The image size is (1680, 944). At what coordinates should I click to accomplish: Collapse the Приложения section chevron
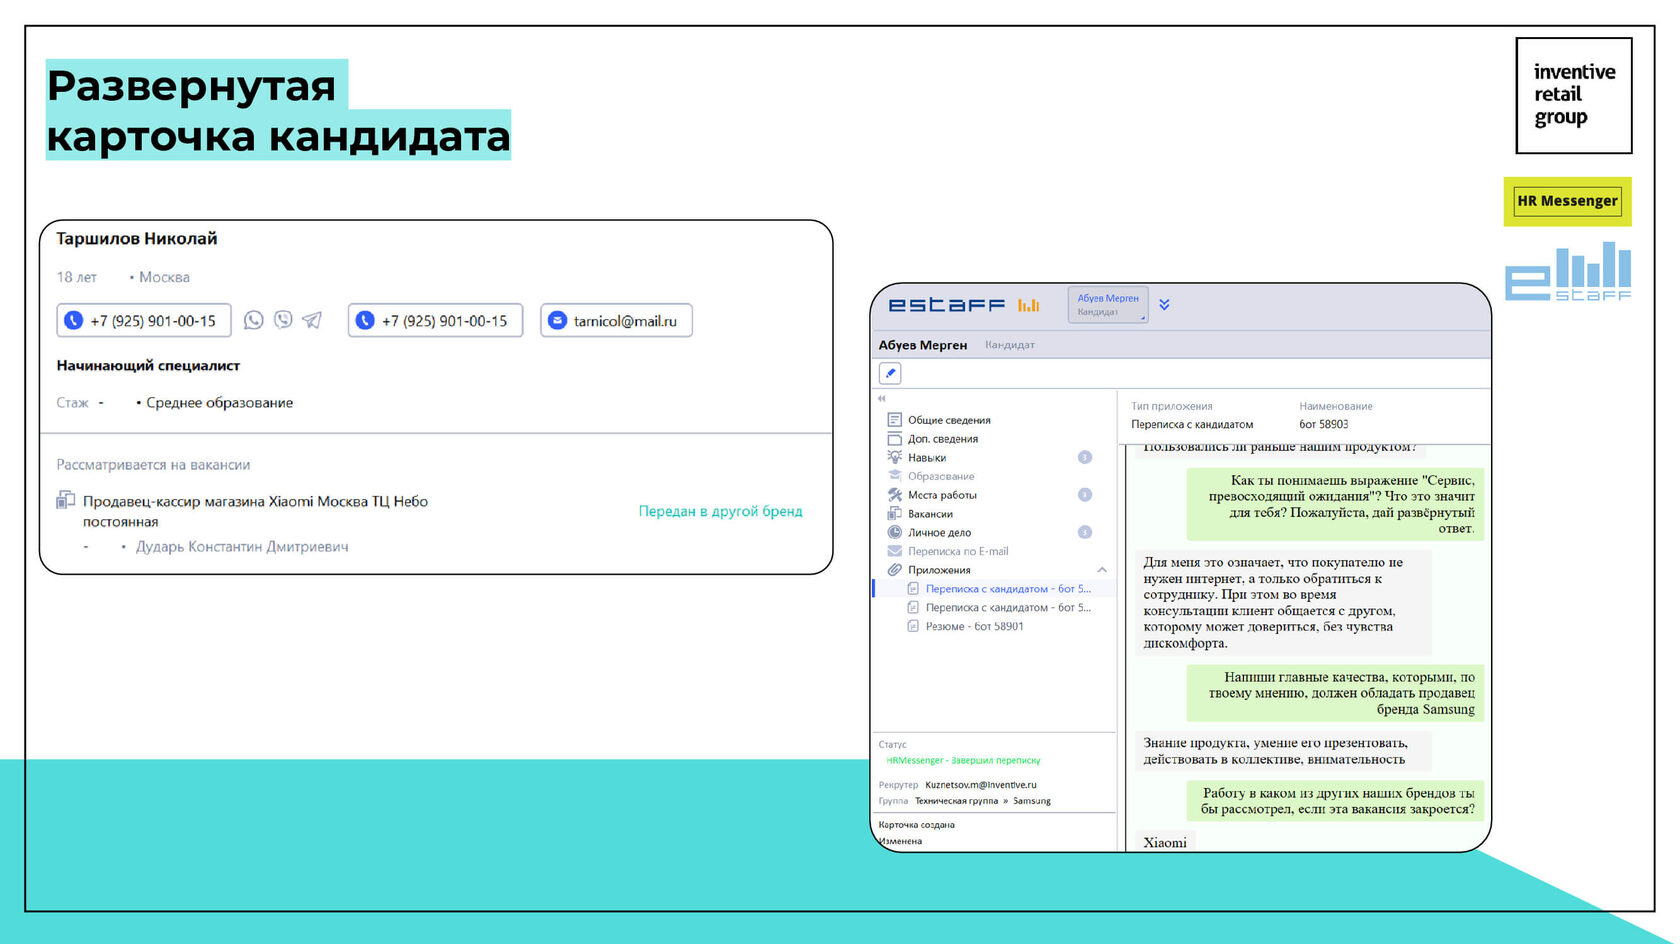(1102, 570)
